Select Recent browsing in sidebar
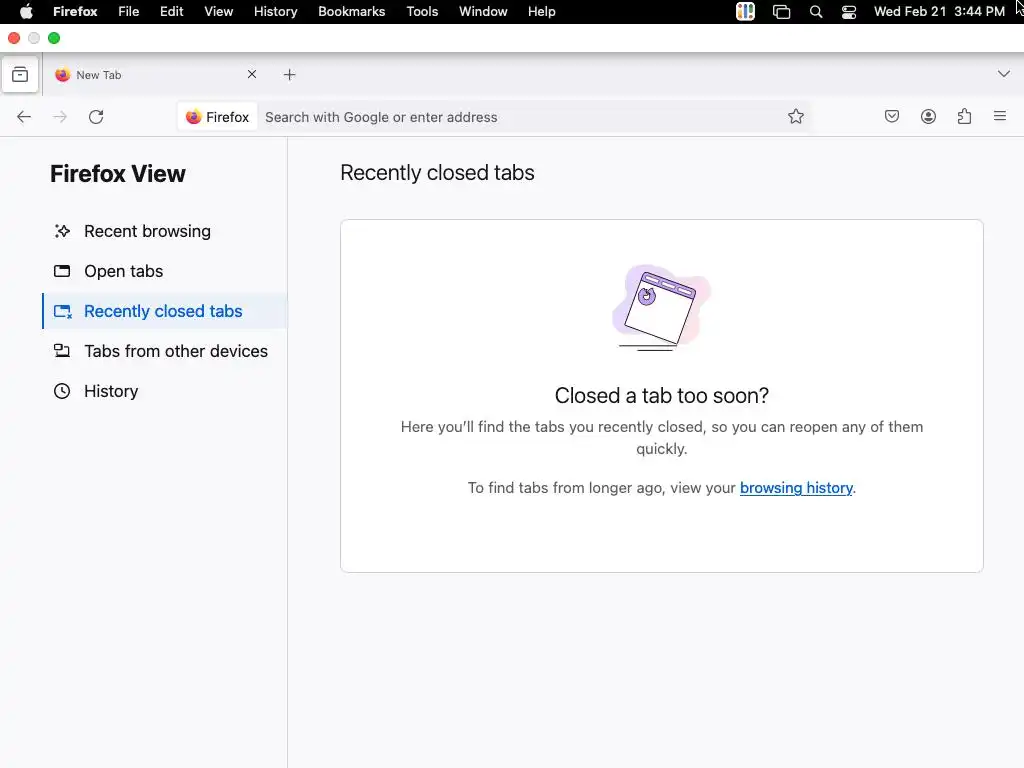This screenshot has height=768, width=1024. click(165, 231)
